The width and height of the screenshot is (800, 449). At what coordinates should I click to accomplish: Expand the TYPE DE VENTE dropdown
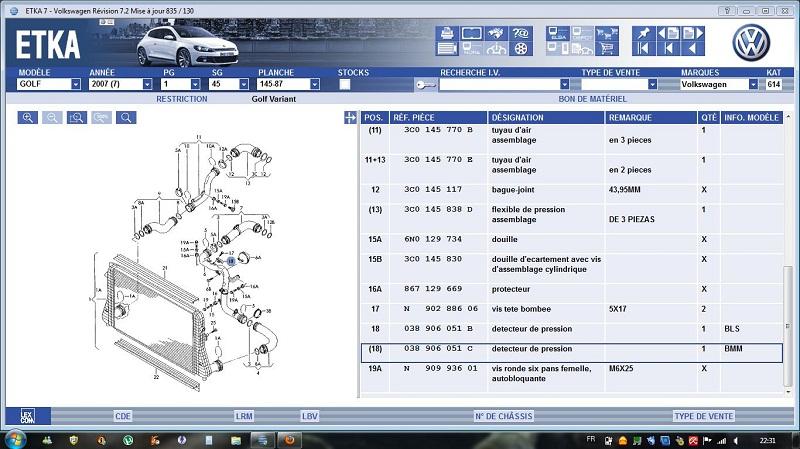pyautogui.click(x=652, y=84)
